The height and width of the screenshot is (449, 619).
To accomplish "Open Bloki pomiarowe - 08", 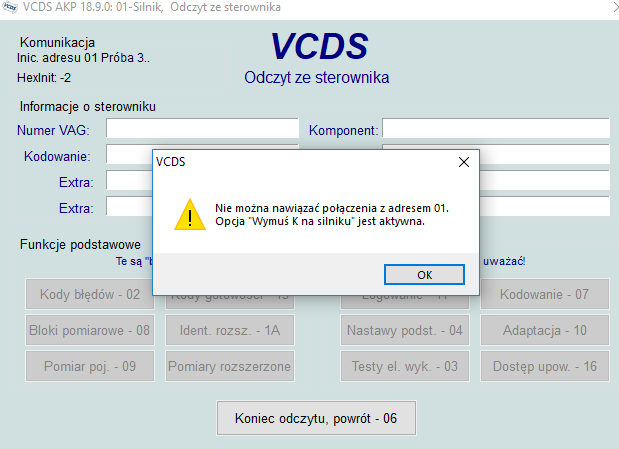I will [90, 330].
